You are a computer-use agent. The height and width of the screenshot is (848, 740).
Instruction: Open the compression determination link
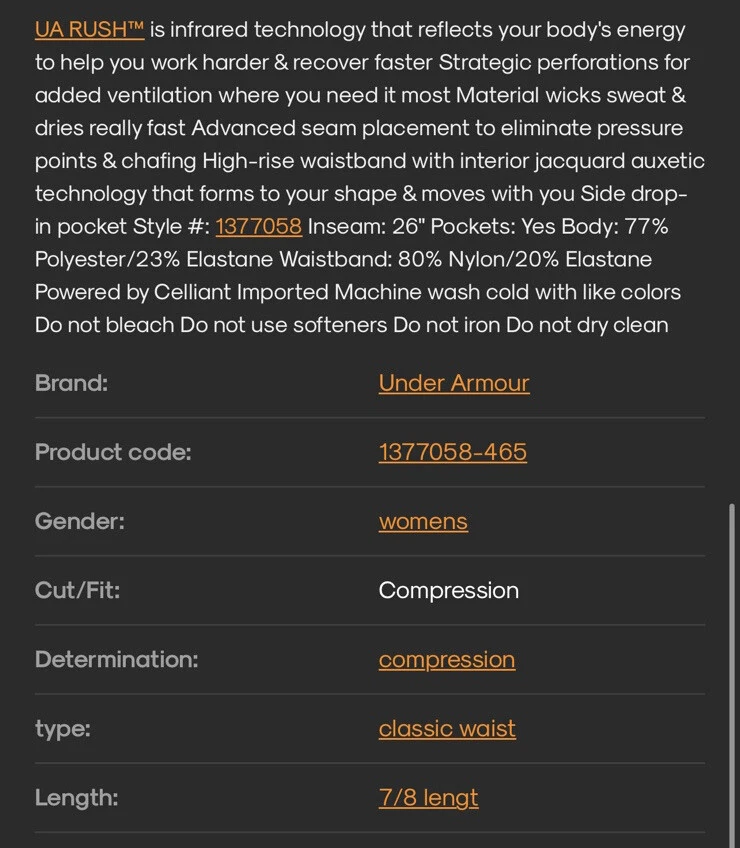point(447,660)
